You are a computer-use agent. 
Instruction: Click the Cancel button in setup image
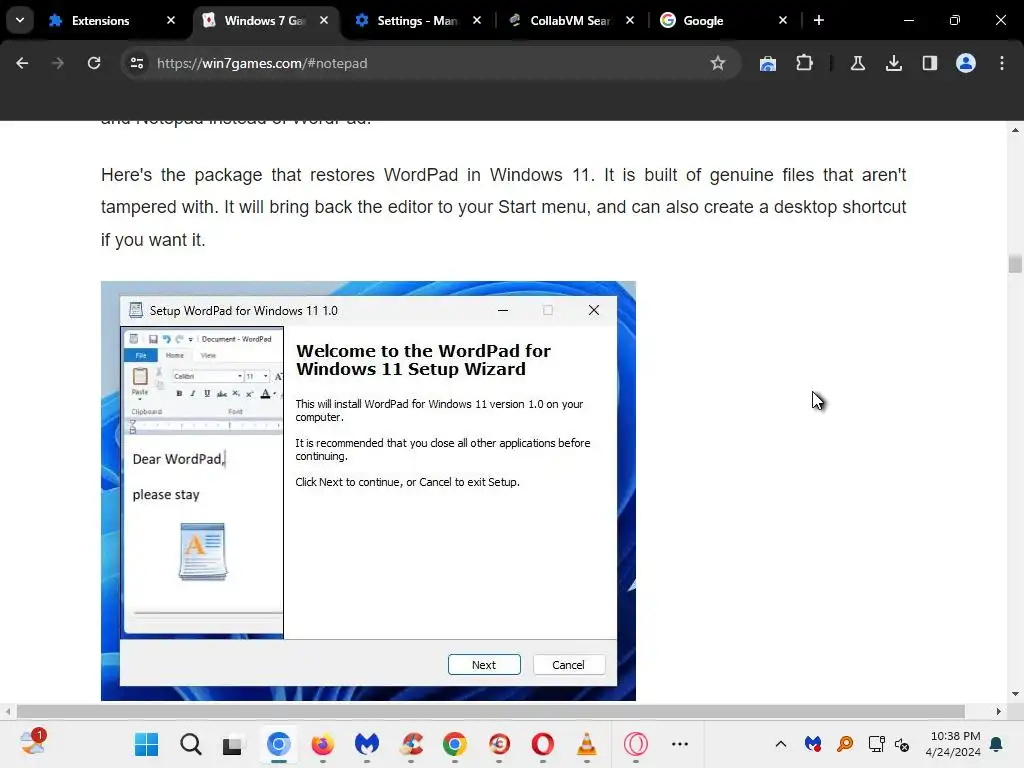tap(568, 665)
